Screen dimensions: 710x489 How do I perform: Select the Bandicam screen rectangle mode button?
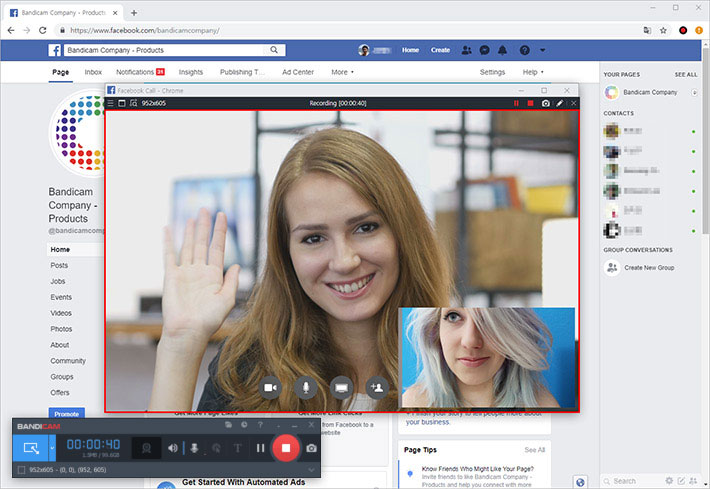pyautogui.click(x=31, y=447)
